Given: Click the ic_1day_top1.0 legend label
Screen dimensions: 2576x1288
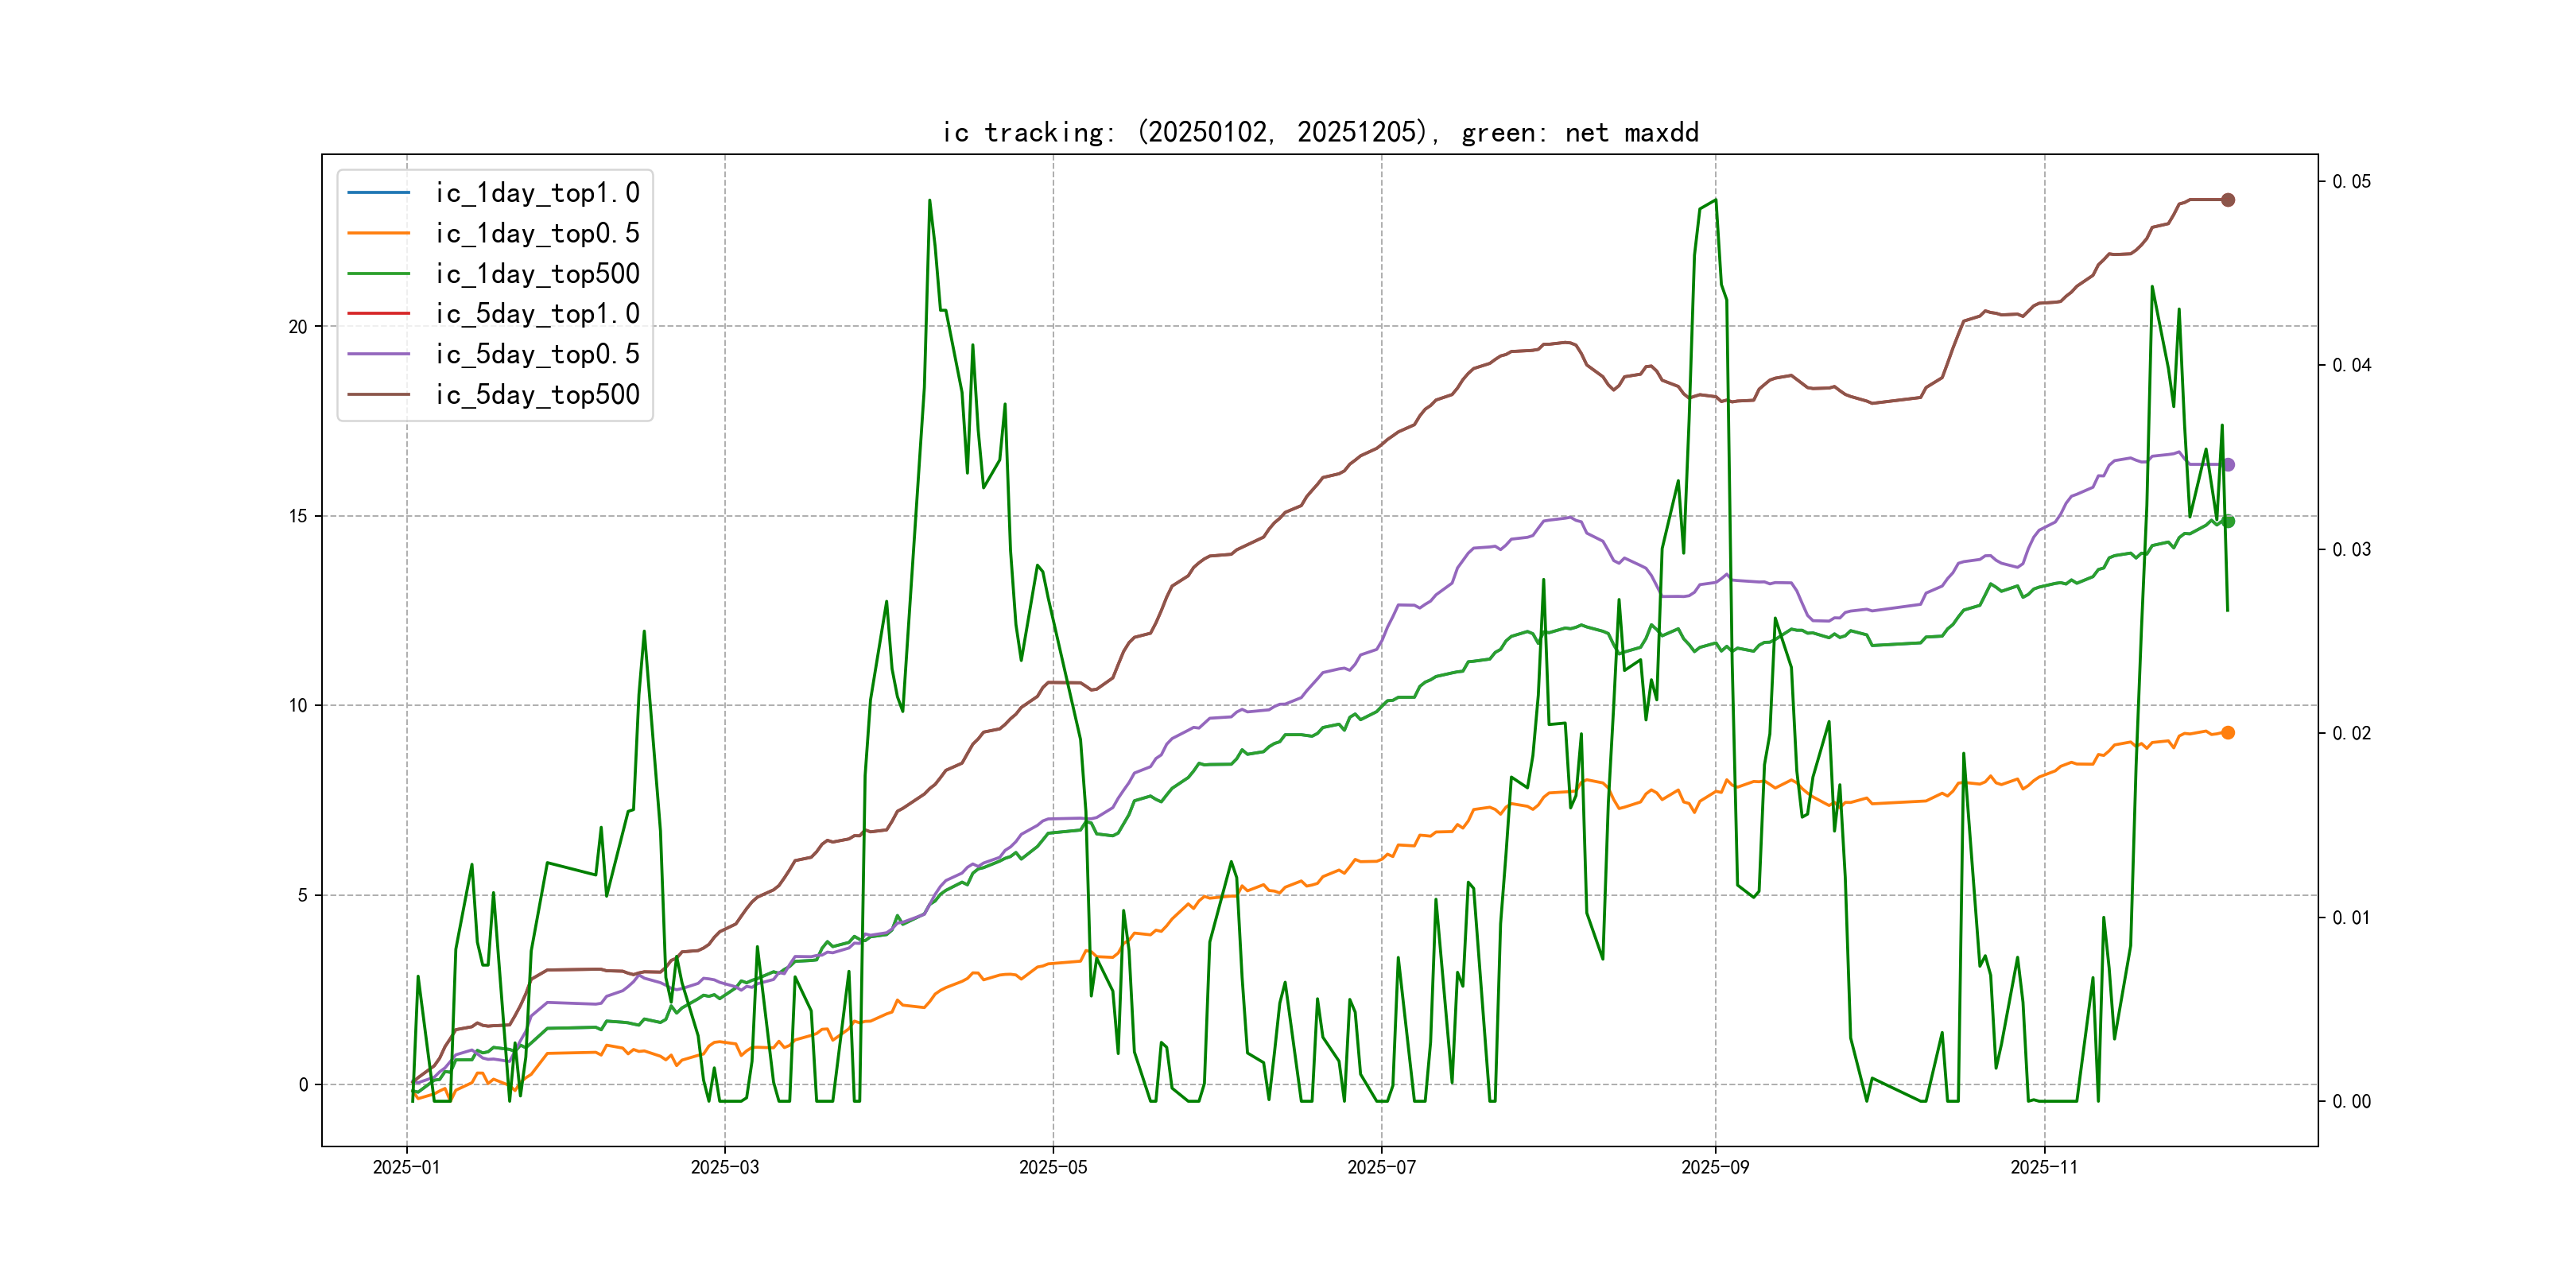Looking at the screenshot, I should tap(537, 192).
